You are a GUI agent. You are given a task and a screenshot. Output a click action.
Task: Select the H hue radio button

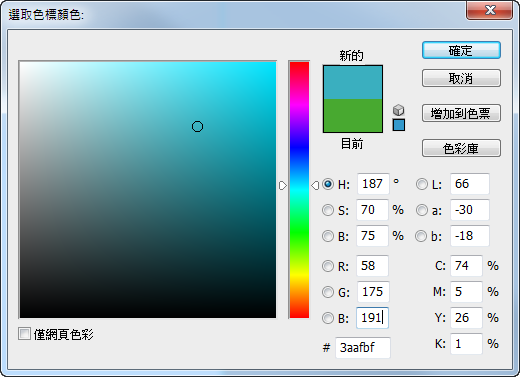point(328,184)
